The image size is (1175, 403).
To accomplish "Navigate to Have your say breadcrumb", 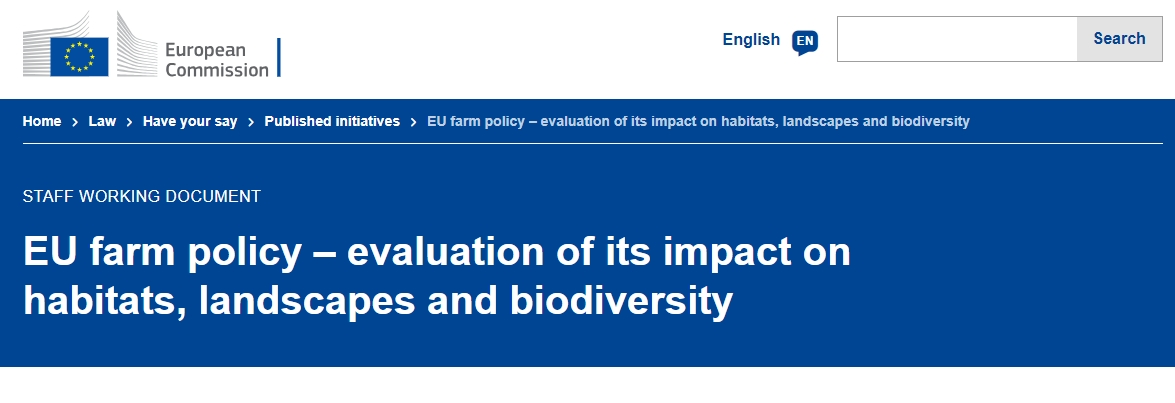I will pyautogui.click(x=190, y=121).
